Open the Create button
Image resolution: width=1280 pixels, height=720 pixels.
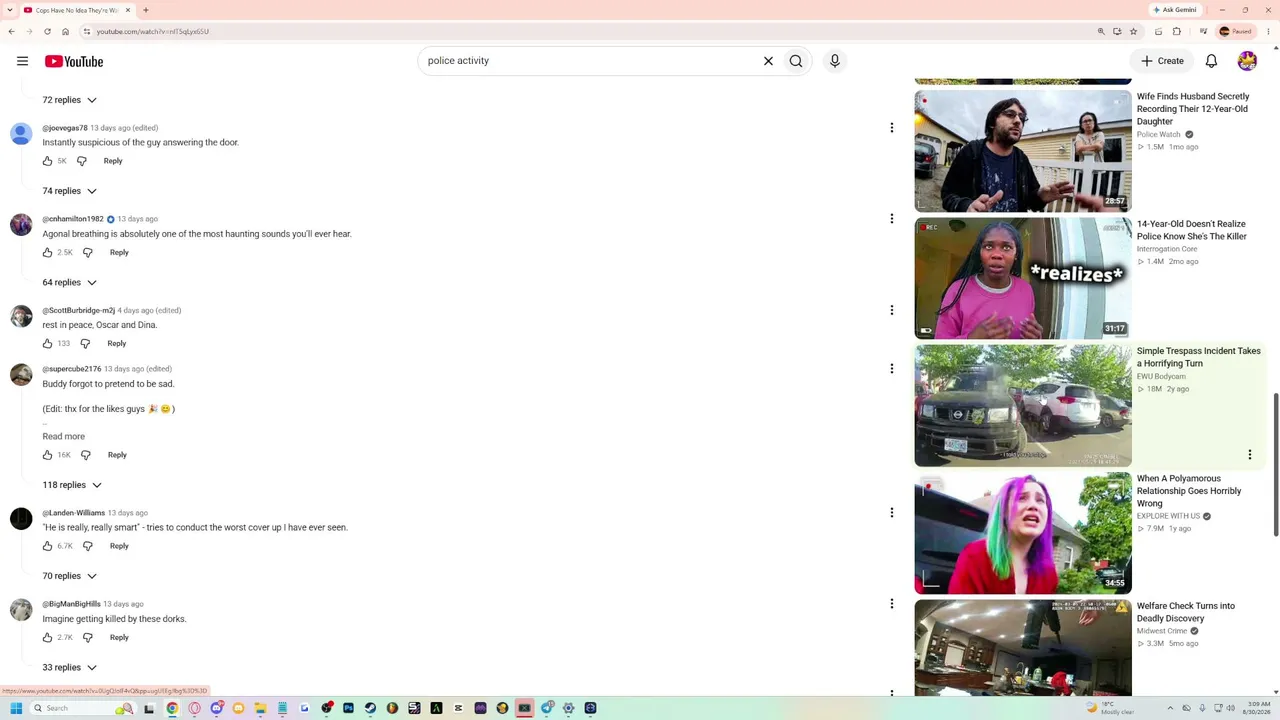(x=1162, y=61)
